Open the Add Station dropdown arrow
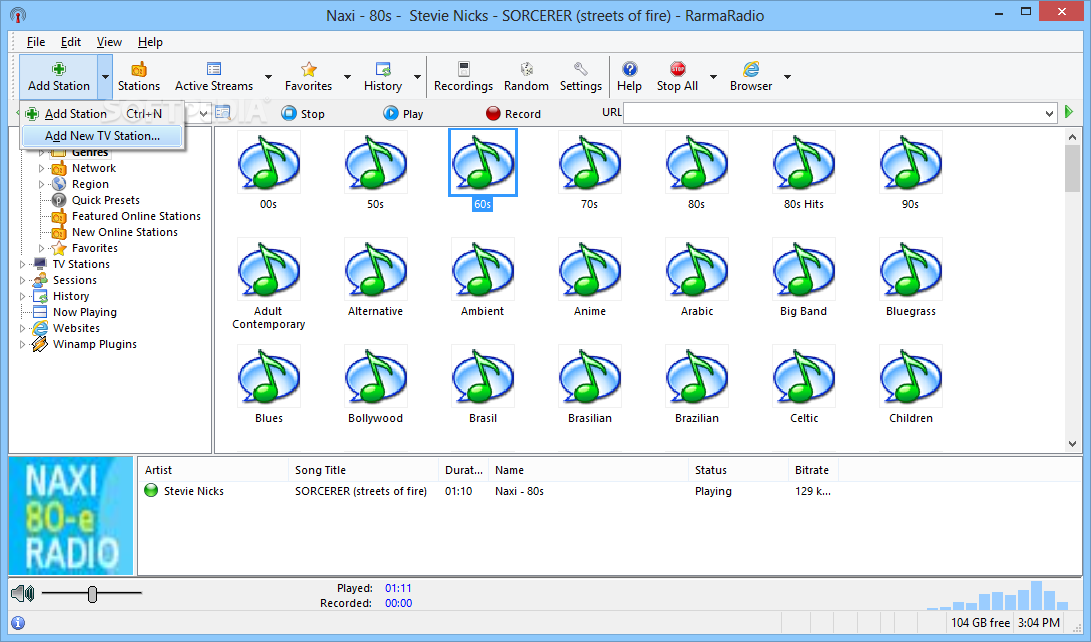Image resolution: width=1091 pixels, height=642 pixels. click(x=105, y=77)
